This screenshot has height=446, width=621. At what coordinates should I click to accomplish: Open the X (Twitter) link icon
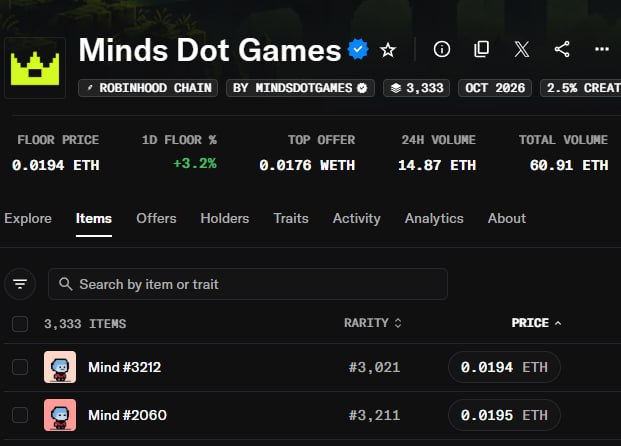coord(522,50)
